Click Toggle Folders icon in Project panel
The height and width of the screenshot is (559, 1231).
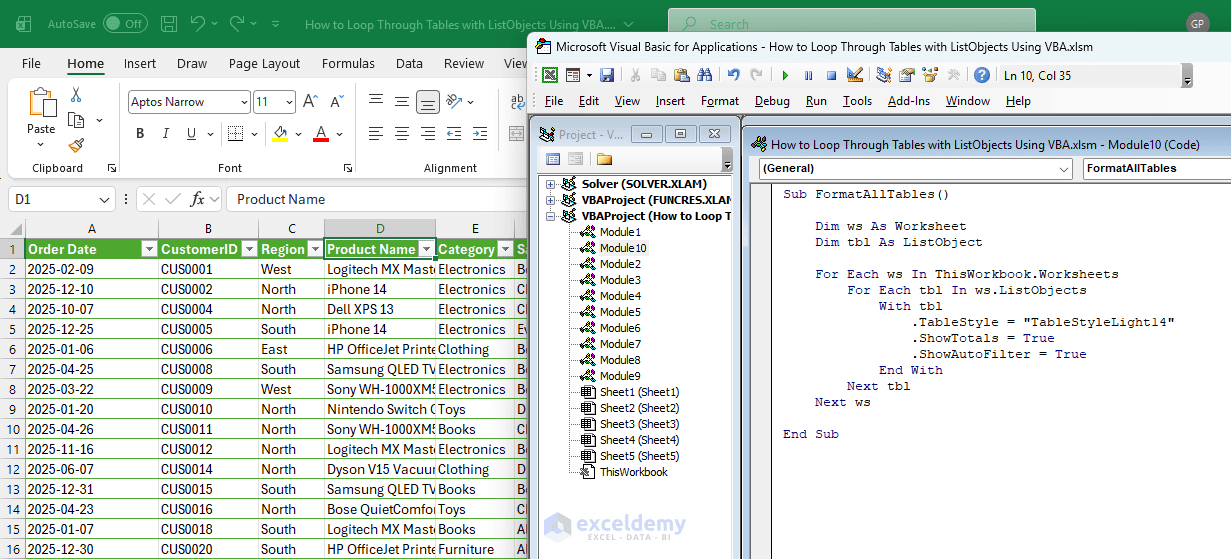click(604, 159)
